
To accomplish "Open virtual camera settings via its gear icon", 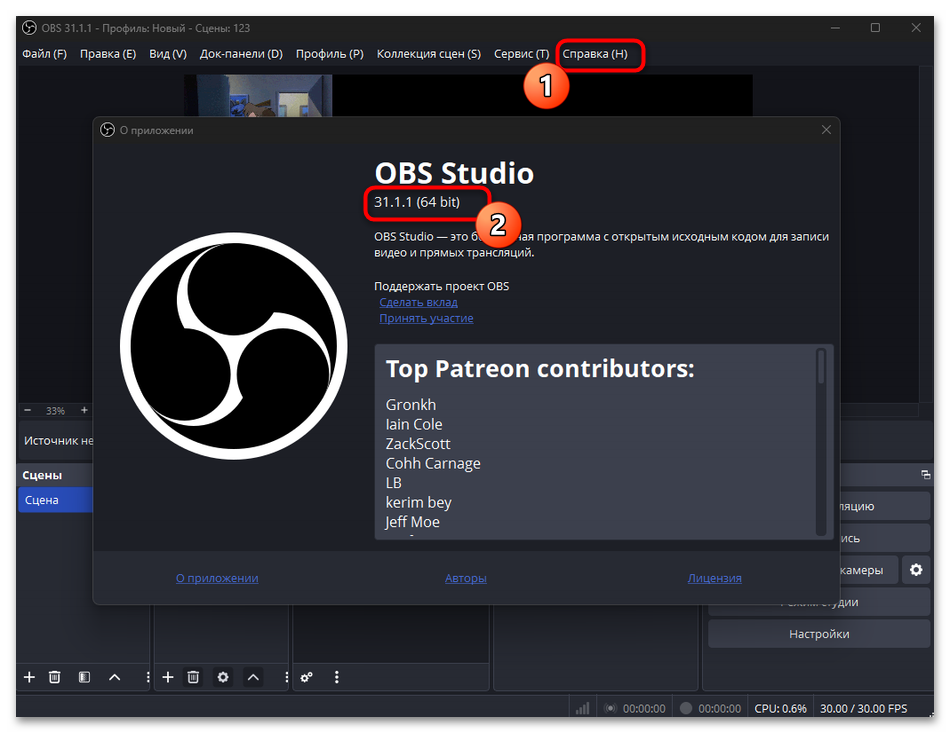I will pyautogui.click(x=916, y=569).
